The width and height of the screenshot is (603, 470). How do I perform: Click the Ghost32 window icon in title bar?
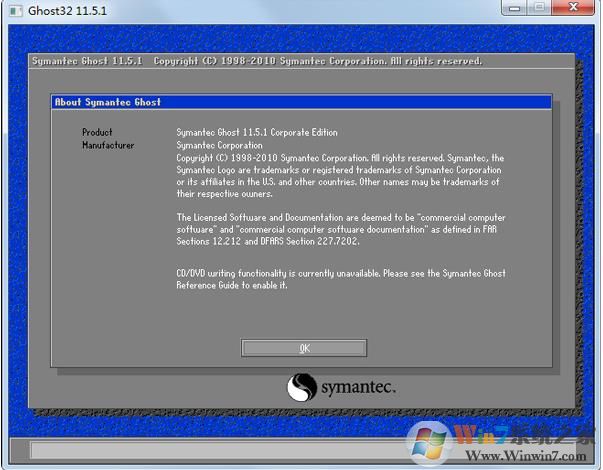[13, 8]
